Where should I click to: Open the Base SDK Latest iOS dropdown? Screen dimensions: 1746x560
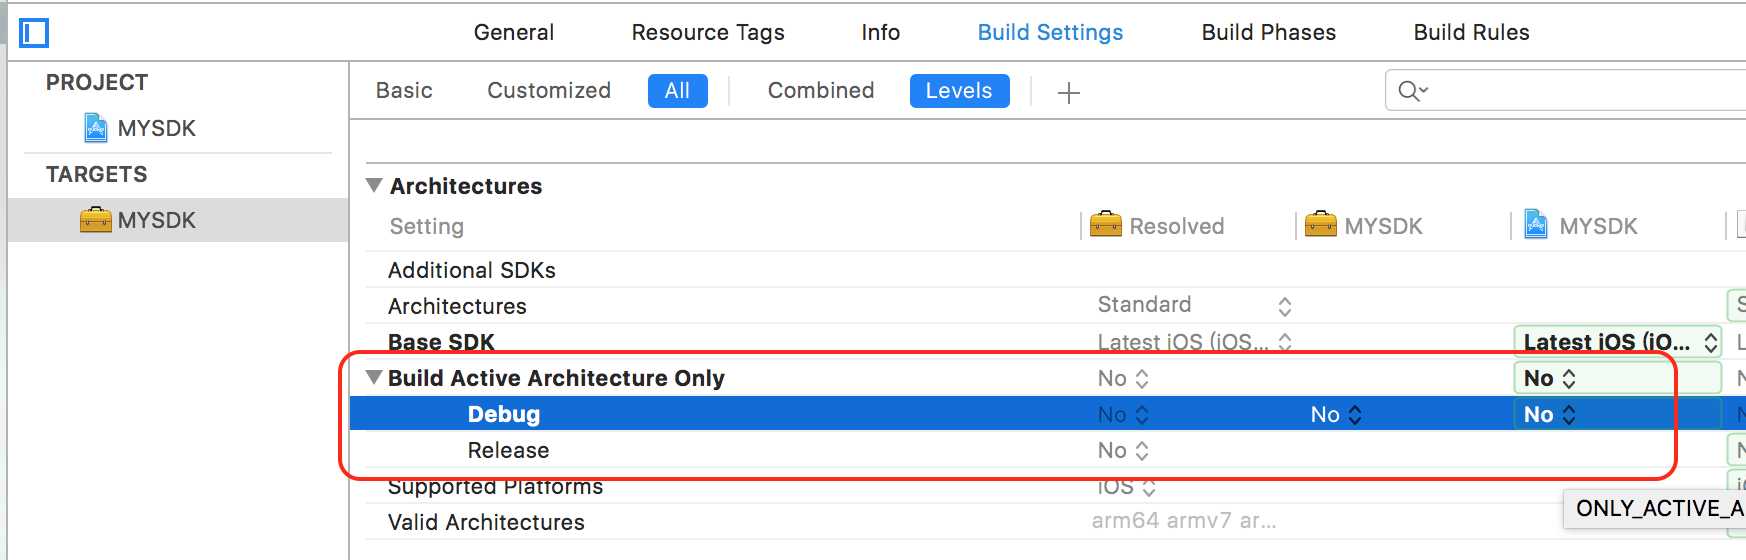[1616, 342]
